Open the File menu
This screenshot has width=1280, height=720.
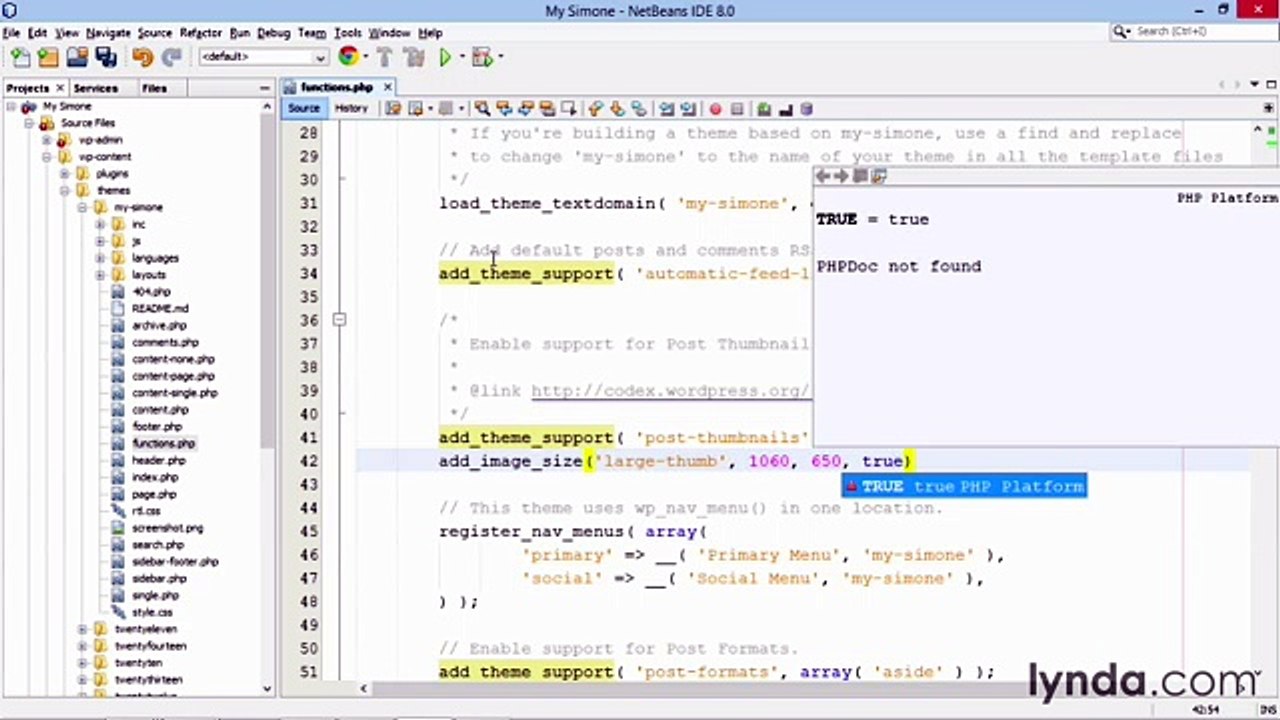[11, 33]
